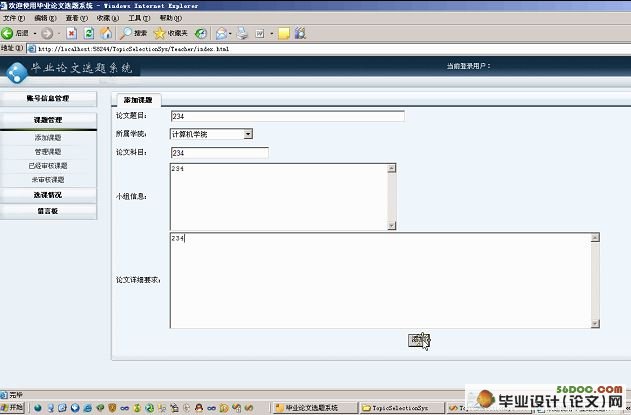
Task: Open Search with magnifier icon
Action: pos(127,33)
